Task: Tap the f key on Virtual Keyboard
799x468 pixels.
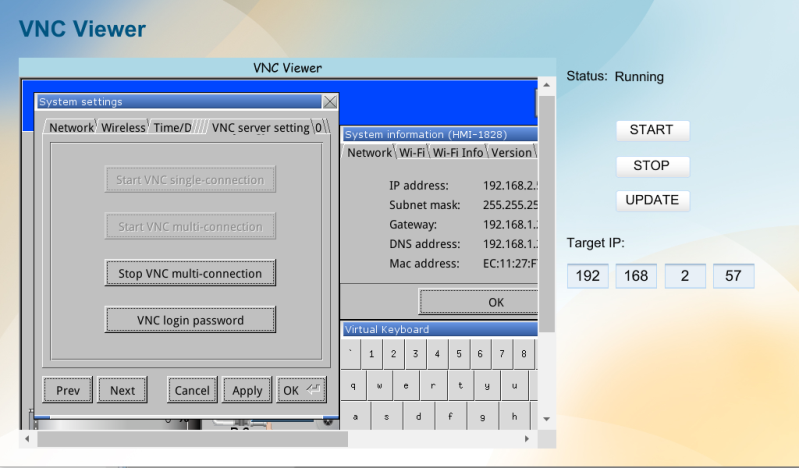Action: pos(450,417)
